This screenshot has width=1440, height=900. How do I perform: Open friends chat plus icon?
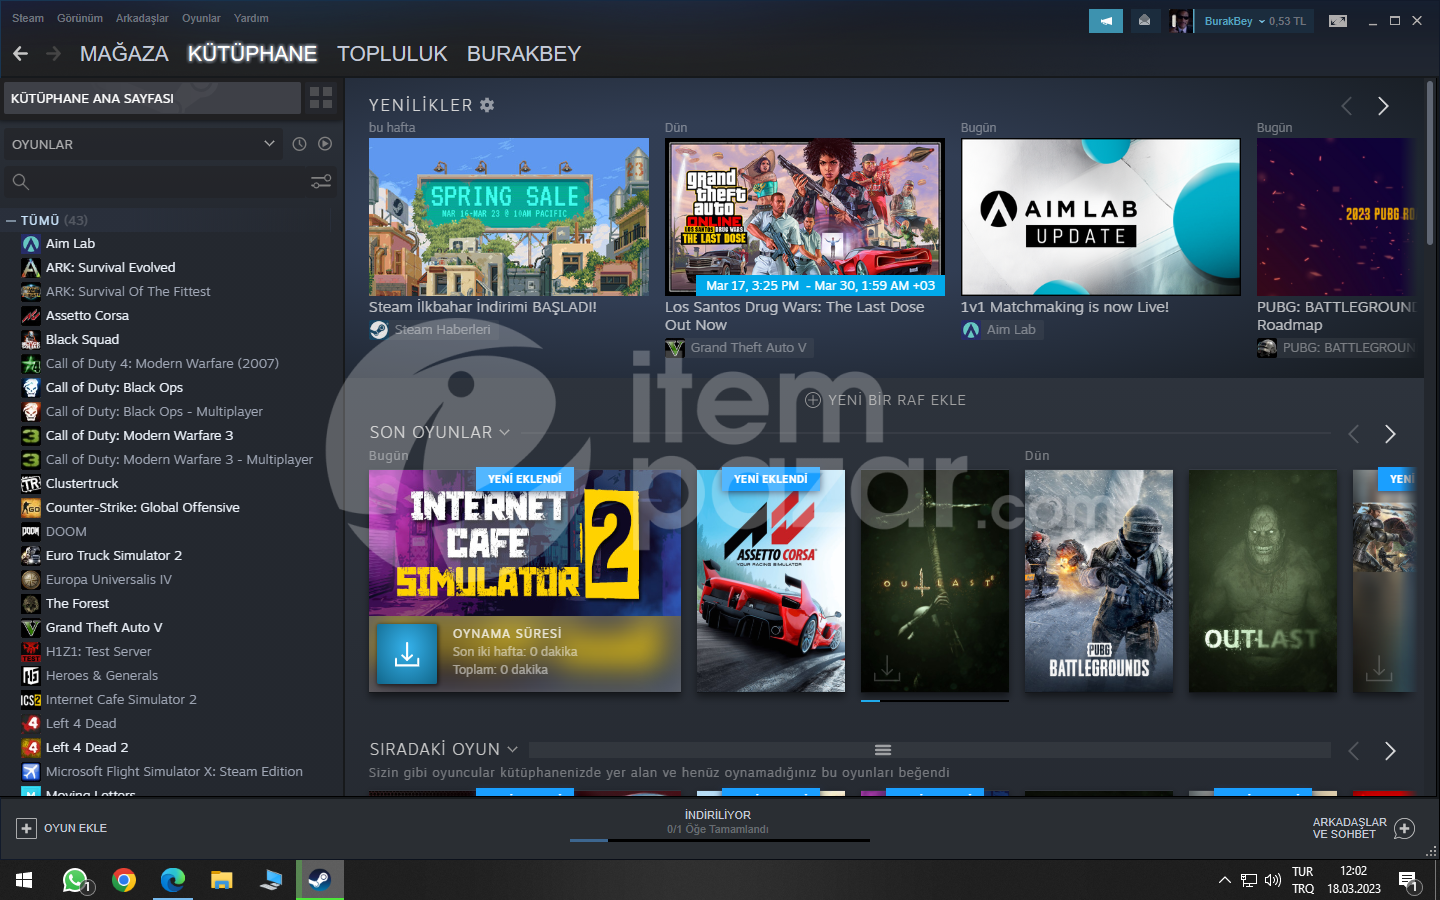coord(1404,828)
